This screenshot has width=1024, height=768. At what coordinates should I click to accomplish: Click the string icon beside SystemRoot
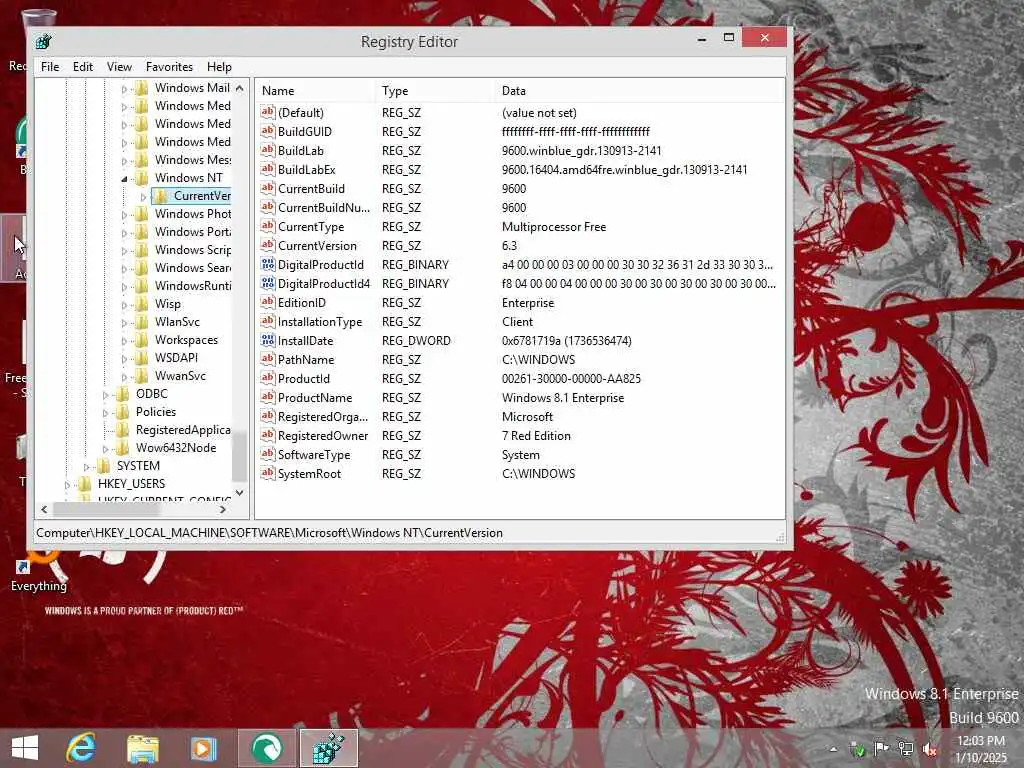pyautogui.click(x=268, y=473)
